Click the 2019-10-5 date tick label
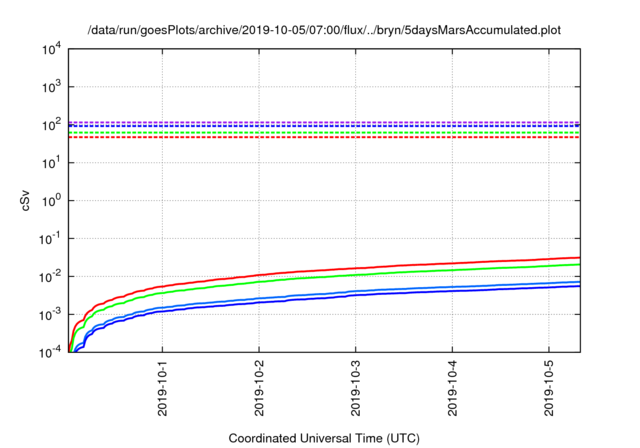The width and height of the screenshot is (640, 448). pos(549,388)
